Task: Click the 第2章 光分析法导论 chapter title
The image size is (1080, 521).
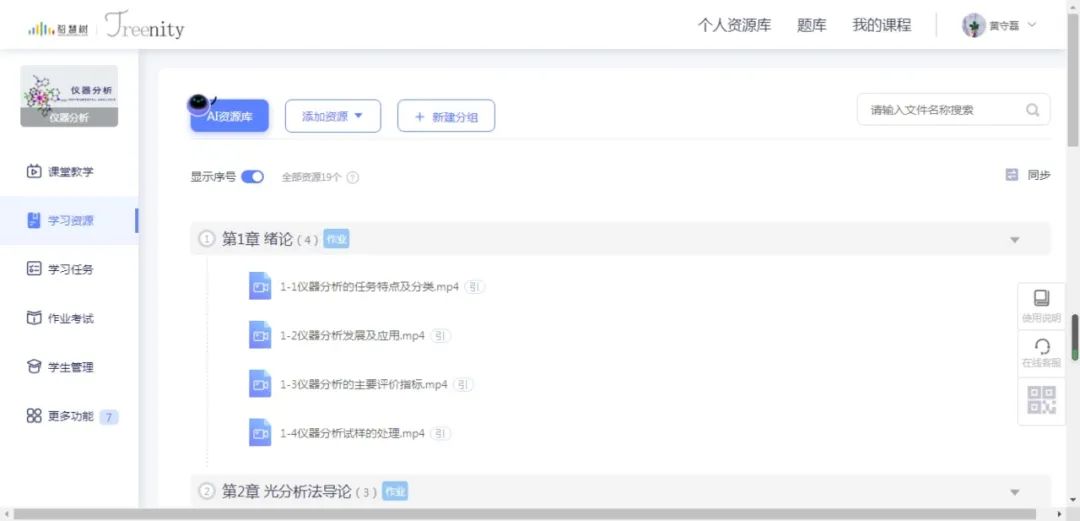Action: pyautogui.click(x=287, y=492)
